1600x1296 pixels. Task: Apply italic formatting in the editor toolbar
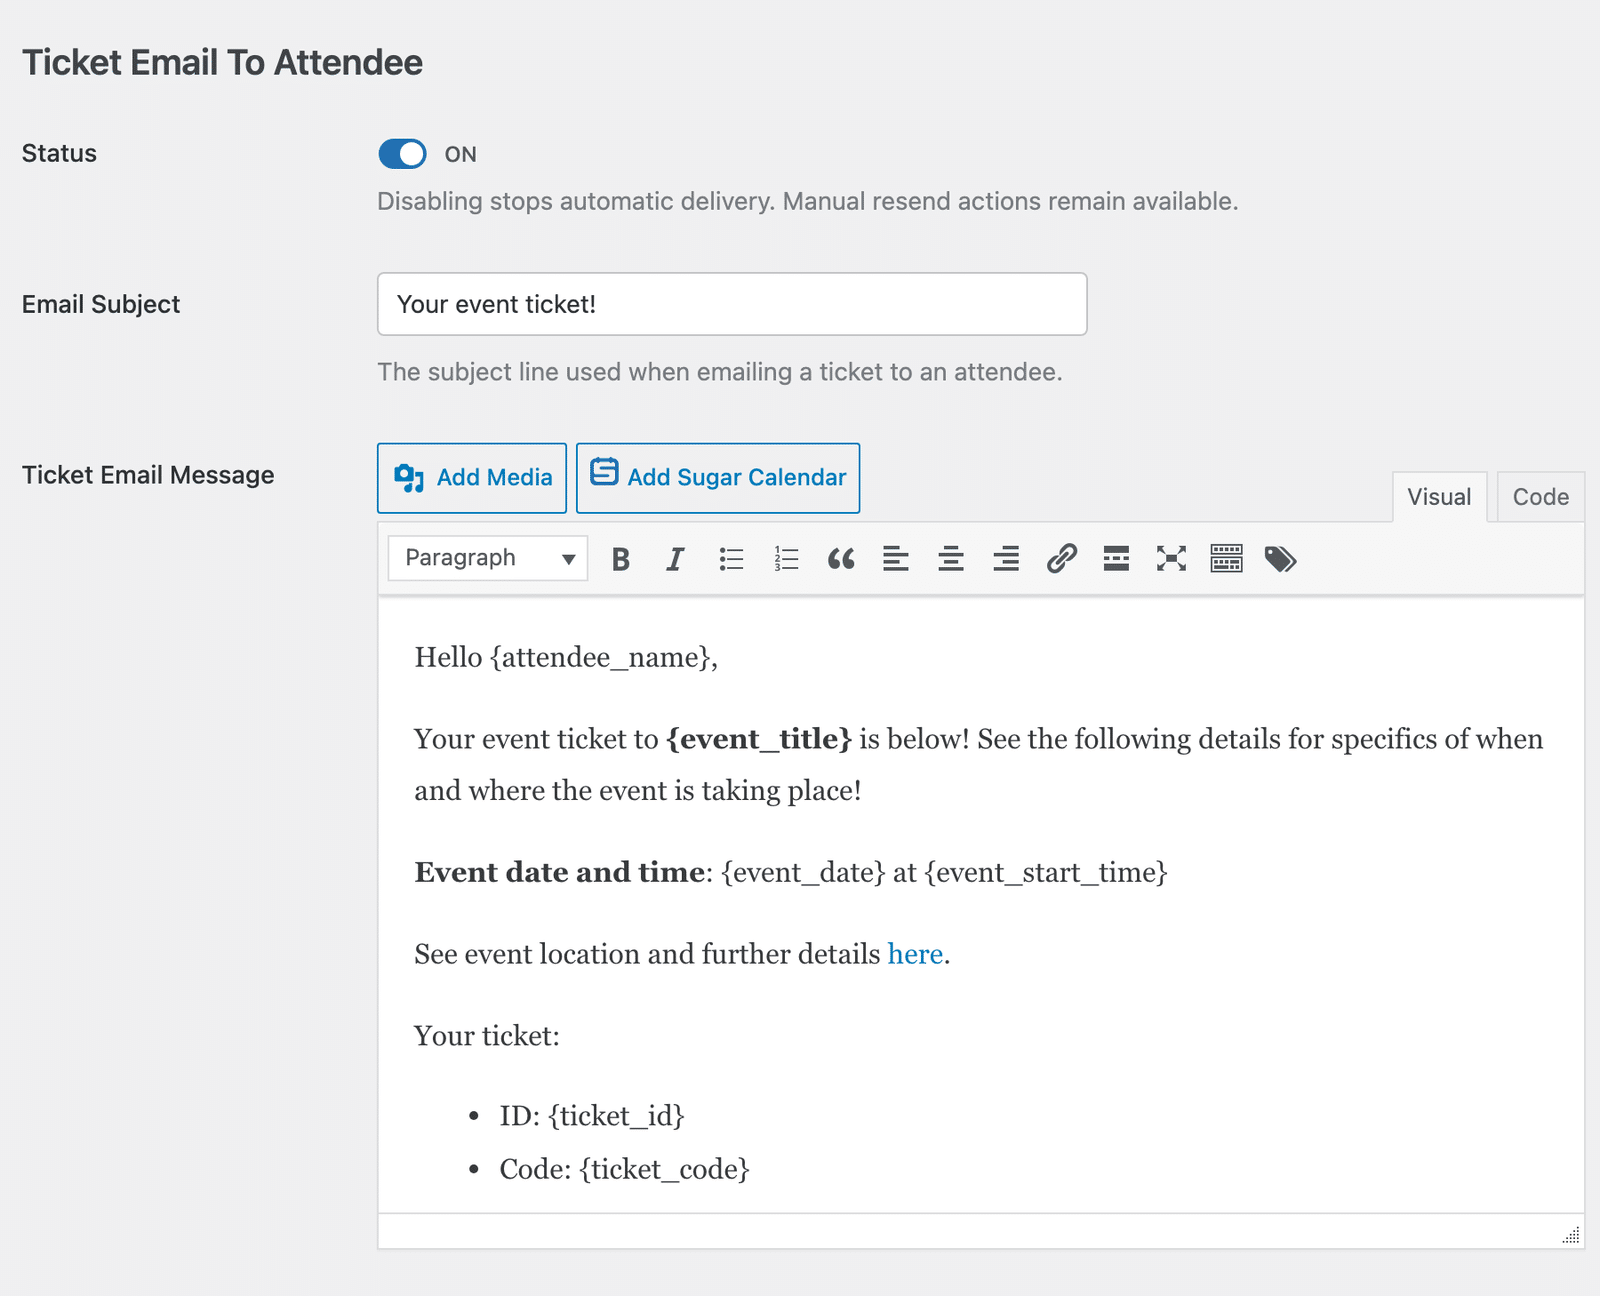click(x=676, y=559)
